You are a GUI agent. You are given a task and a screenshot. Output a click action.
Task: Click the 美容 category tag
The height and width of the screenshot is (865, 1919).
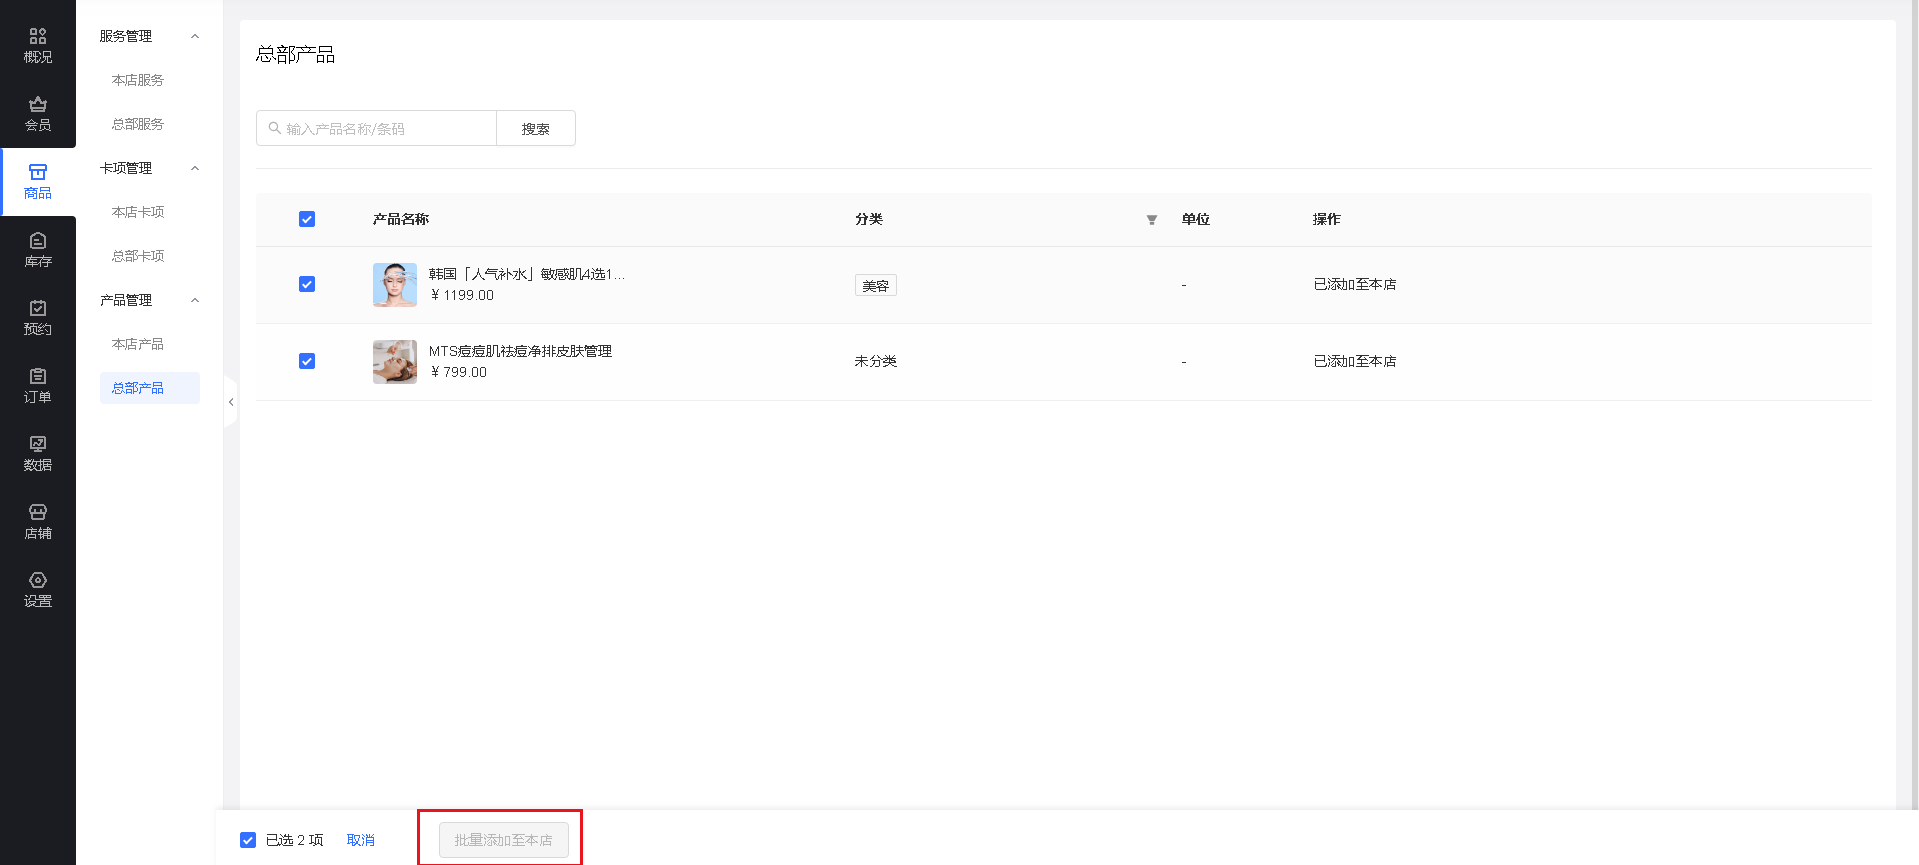876,285
